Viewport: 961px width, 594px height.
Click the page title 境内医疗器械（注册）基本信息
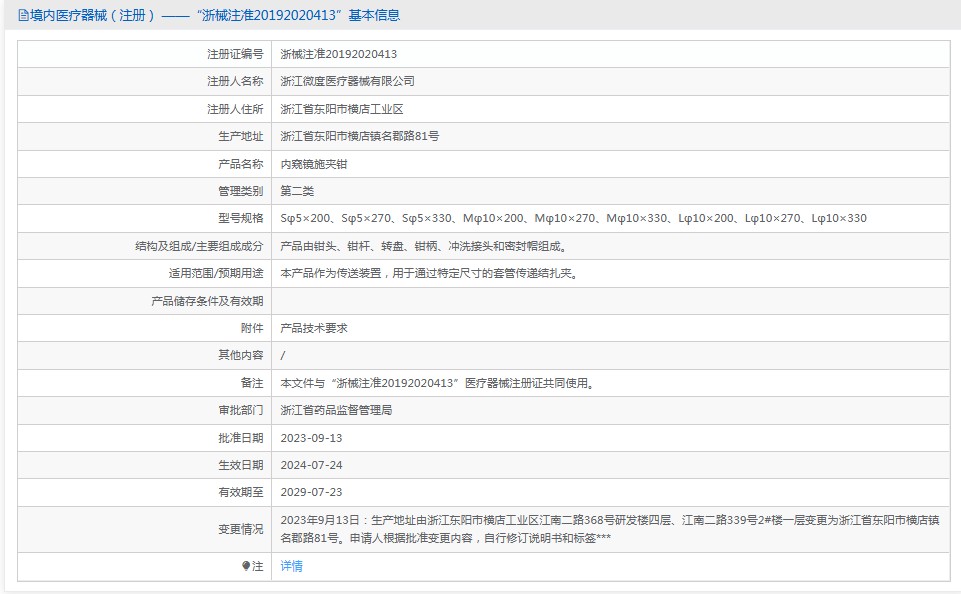click(210, 16)
